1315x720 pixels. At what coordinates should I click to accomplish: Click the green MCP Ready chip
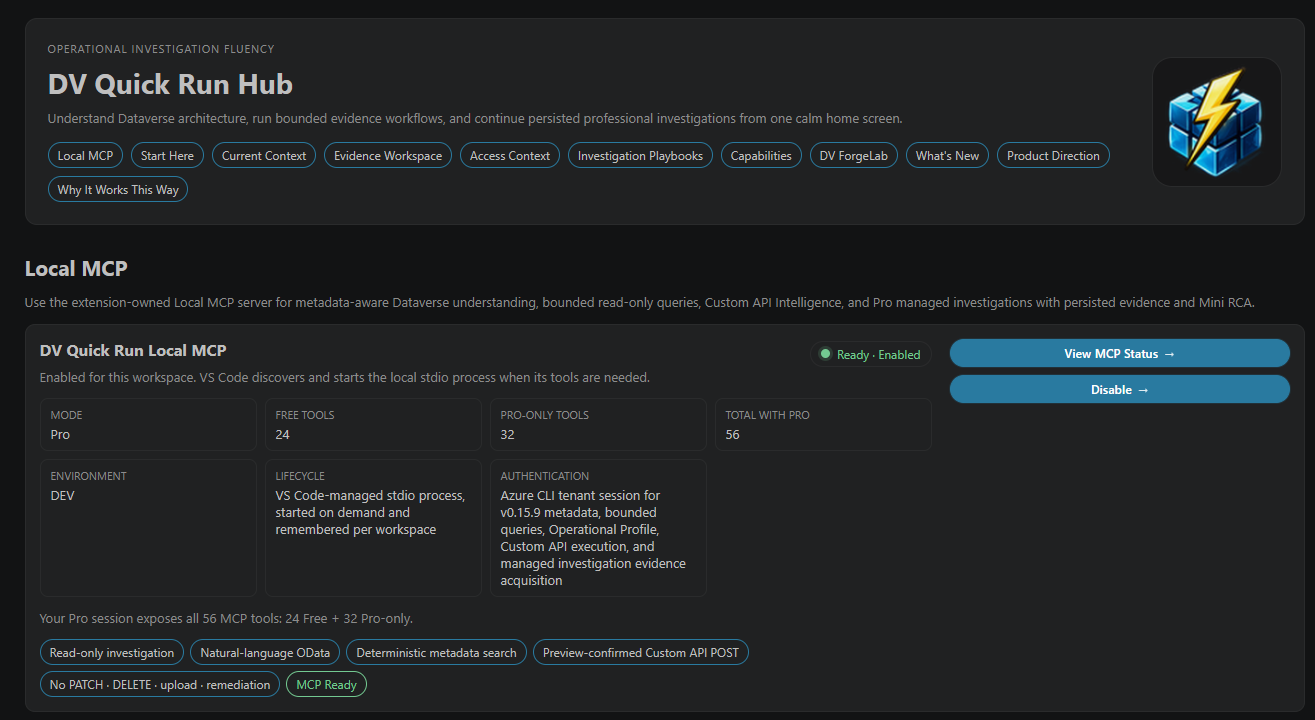point(327,685)
